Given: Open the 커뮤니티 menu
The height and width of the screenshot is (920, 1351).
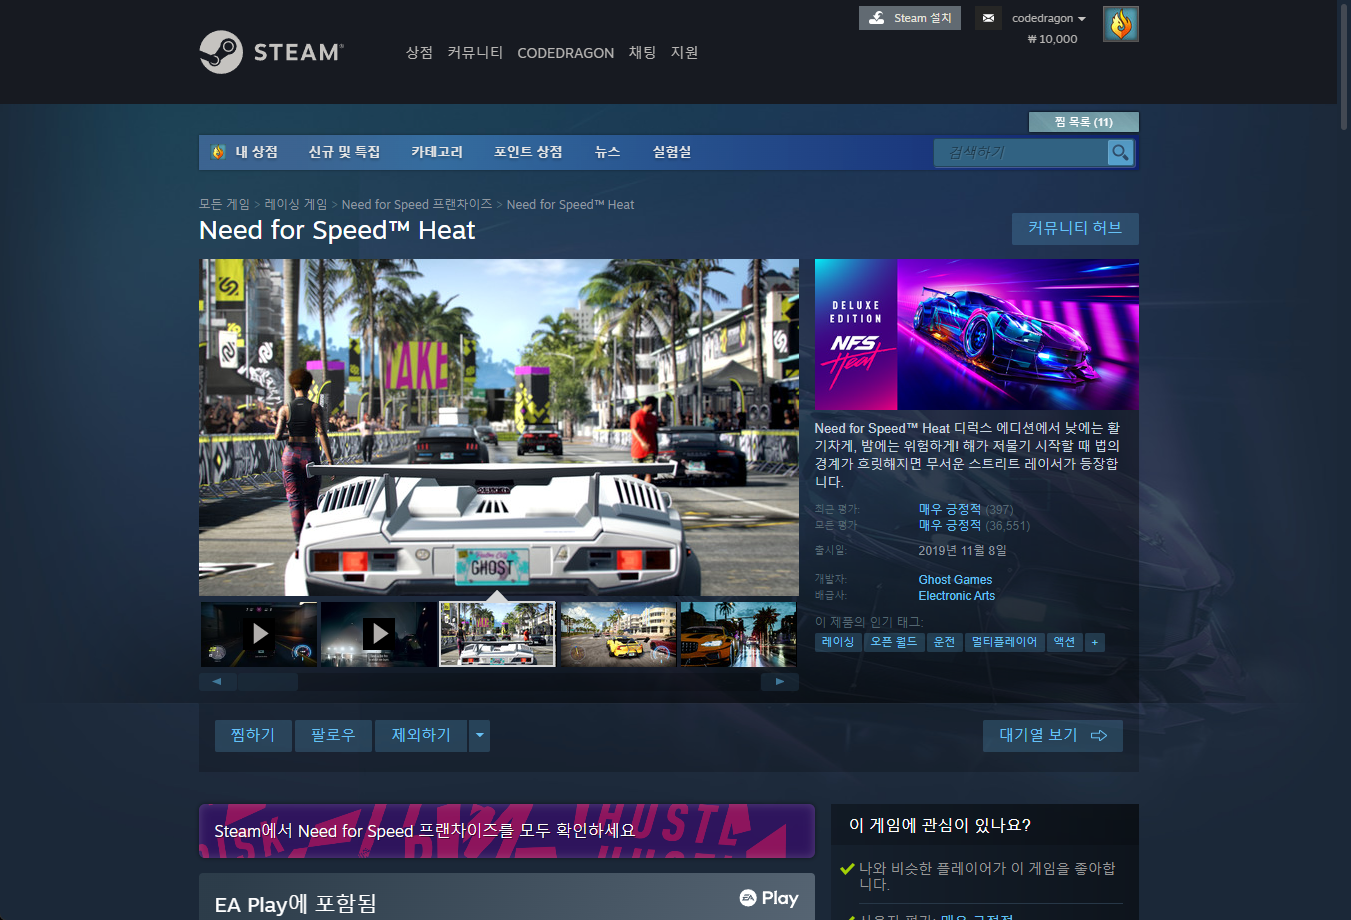Looking at the screenshot, I should pos(475,52).
